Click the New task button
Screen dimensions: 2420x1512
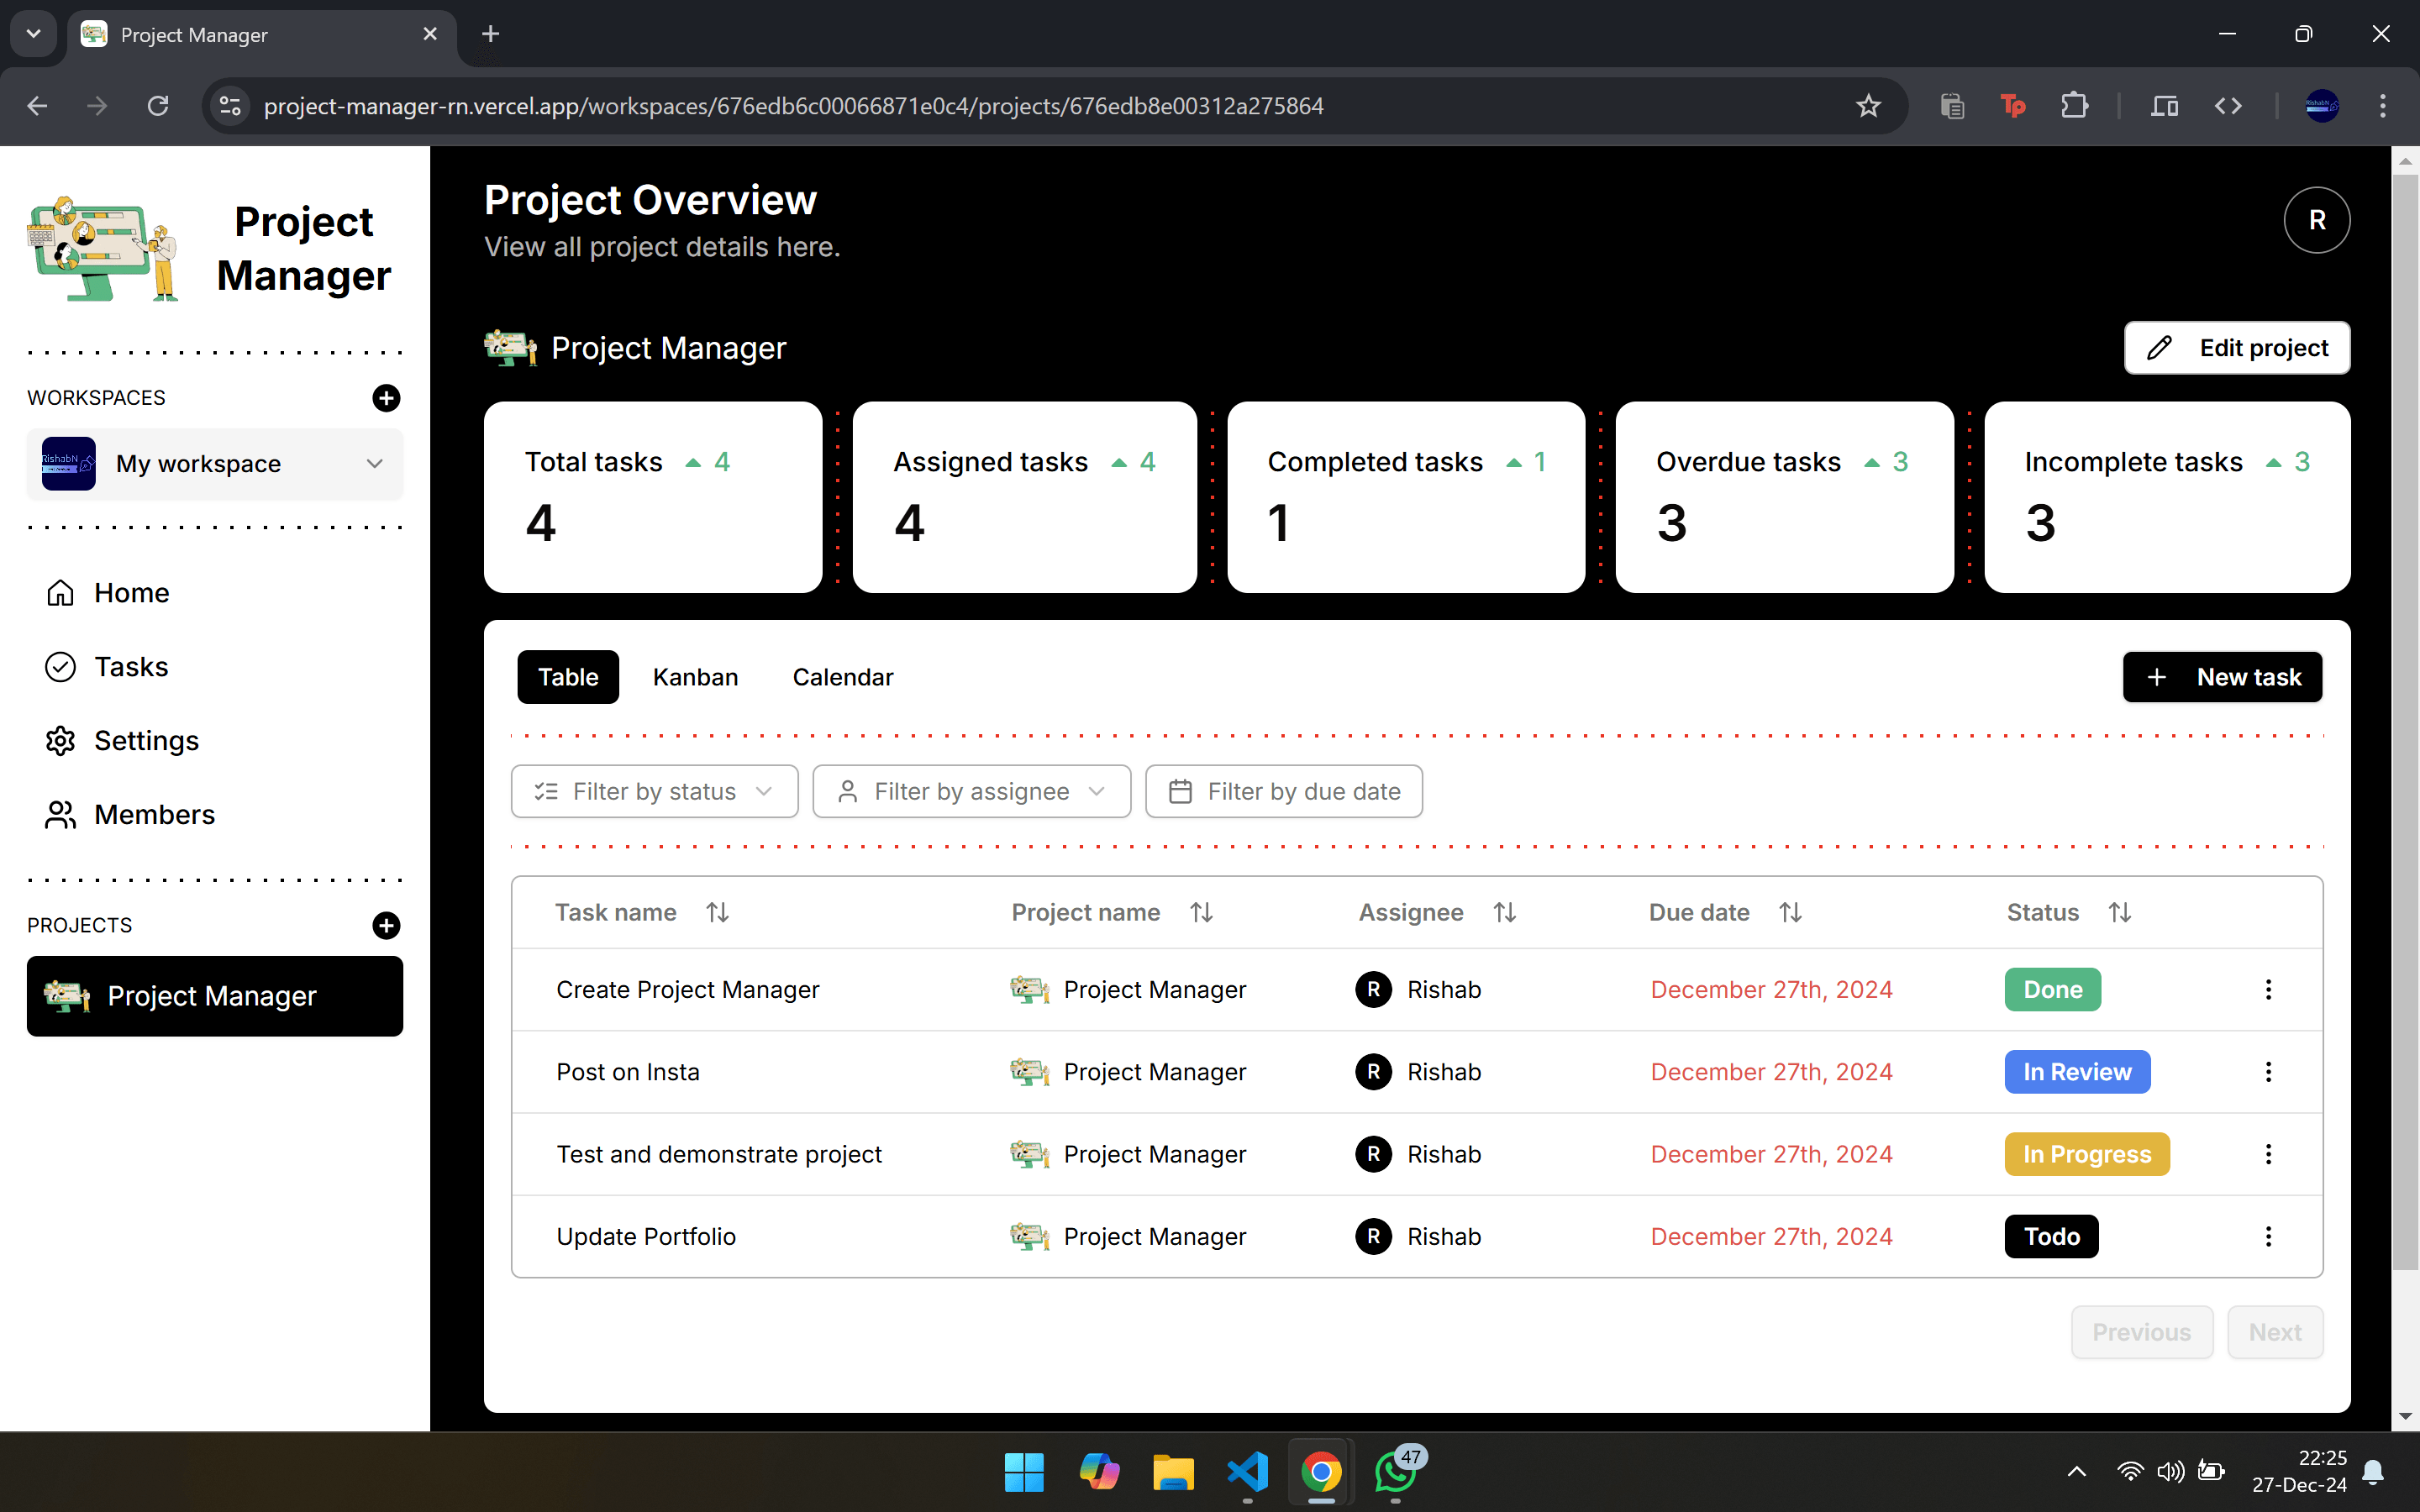pos(2222,677)
